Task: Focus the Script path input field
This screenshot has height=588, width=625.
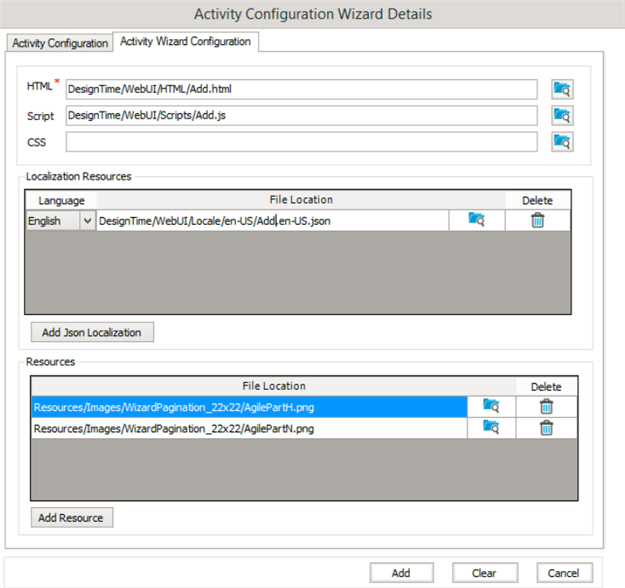Action: click(301, 116)
